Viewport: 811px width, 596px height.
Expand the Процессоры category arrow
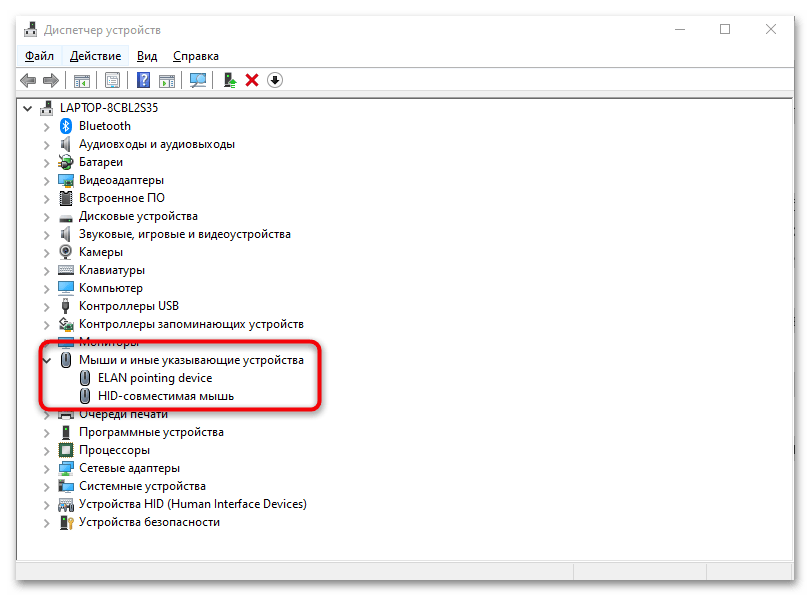pyautogui.click(x=47, y=451)
